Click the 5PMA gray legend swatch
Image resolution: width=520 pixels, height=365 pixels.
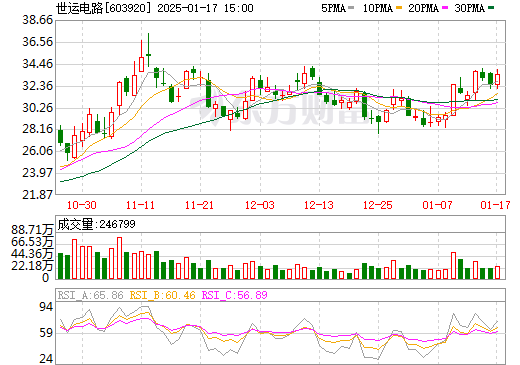[351, 8]
